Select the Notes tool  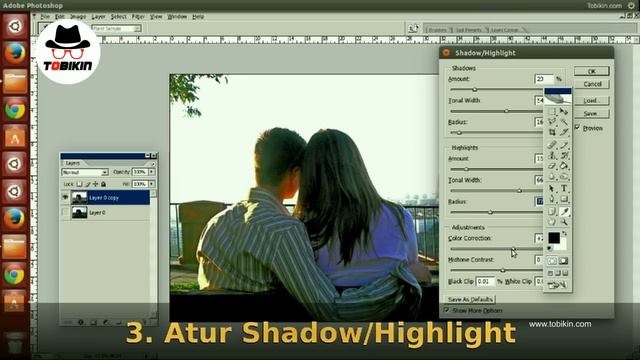(552, 211)
